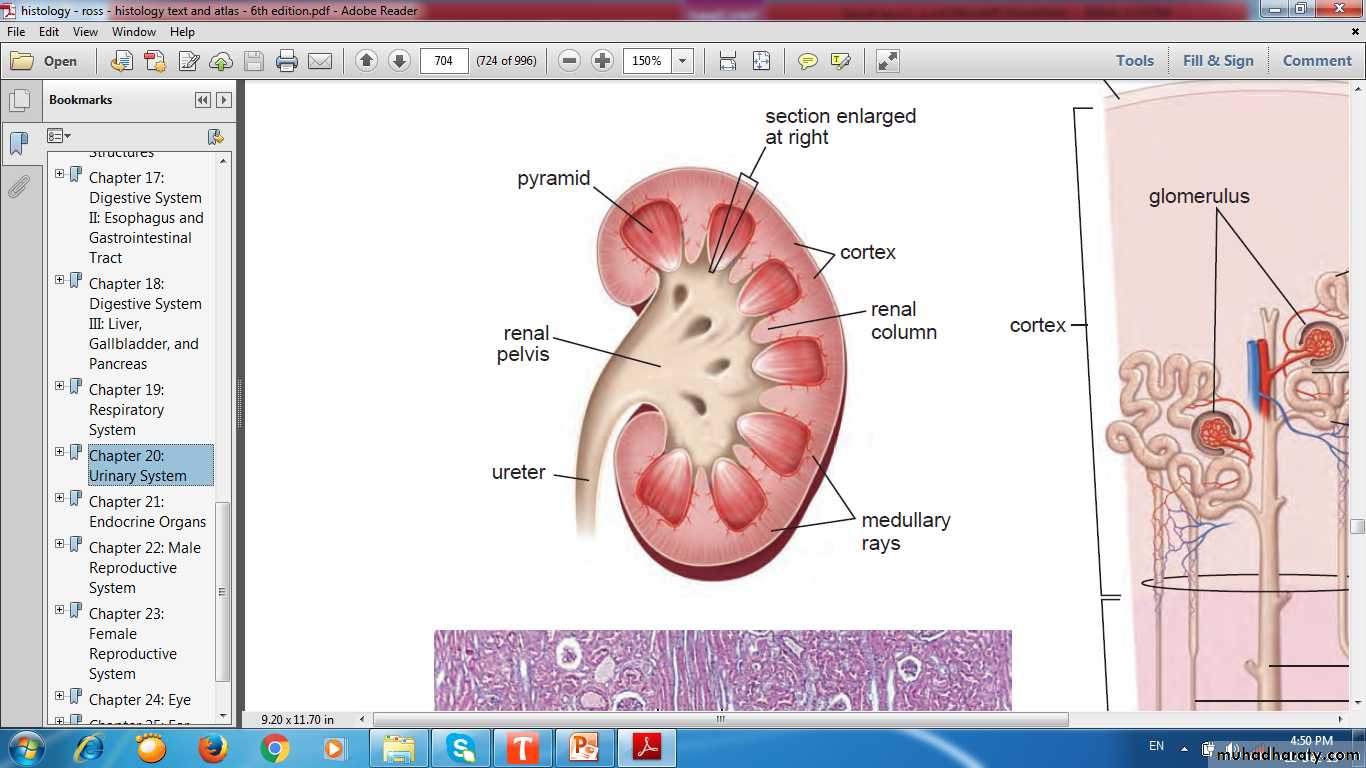Open the Fill & Sign pane

(1217, 61)
